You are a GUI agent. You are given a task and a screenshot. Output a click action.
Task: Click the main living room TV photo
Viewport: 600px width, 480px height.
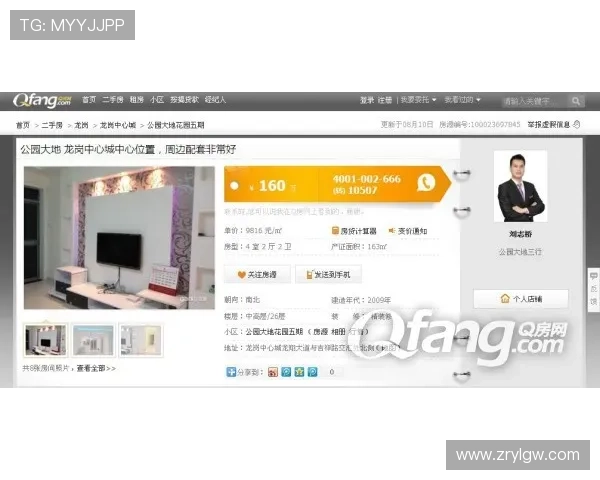pos(119,238)
